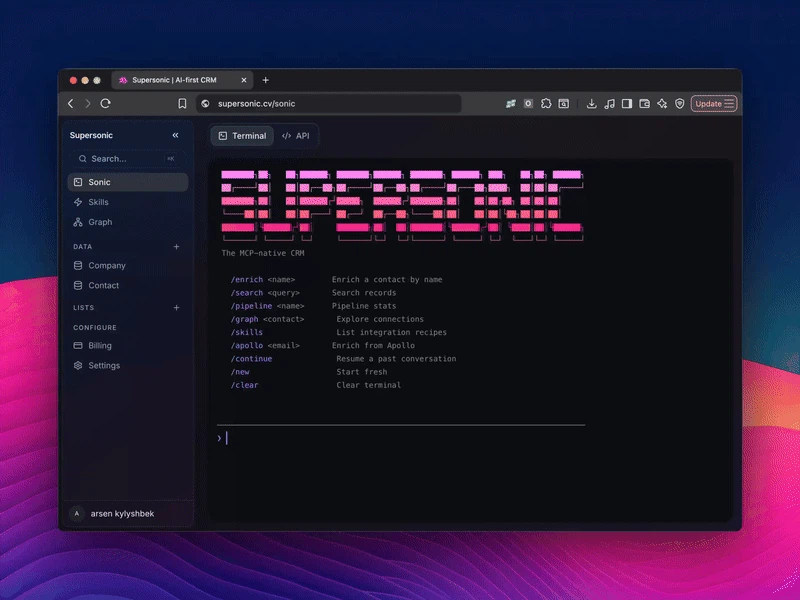Screen dimensions: 800x600
Task: Open the browser extensions puzzle icon
Action: tap(546, 103)
